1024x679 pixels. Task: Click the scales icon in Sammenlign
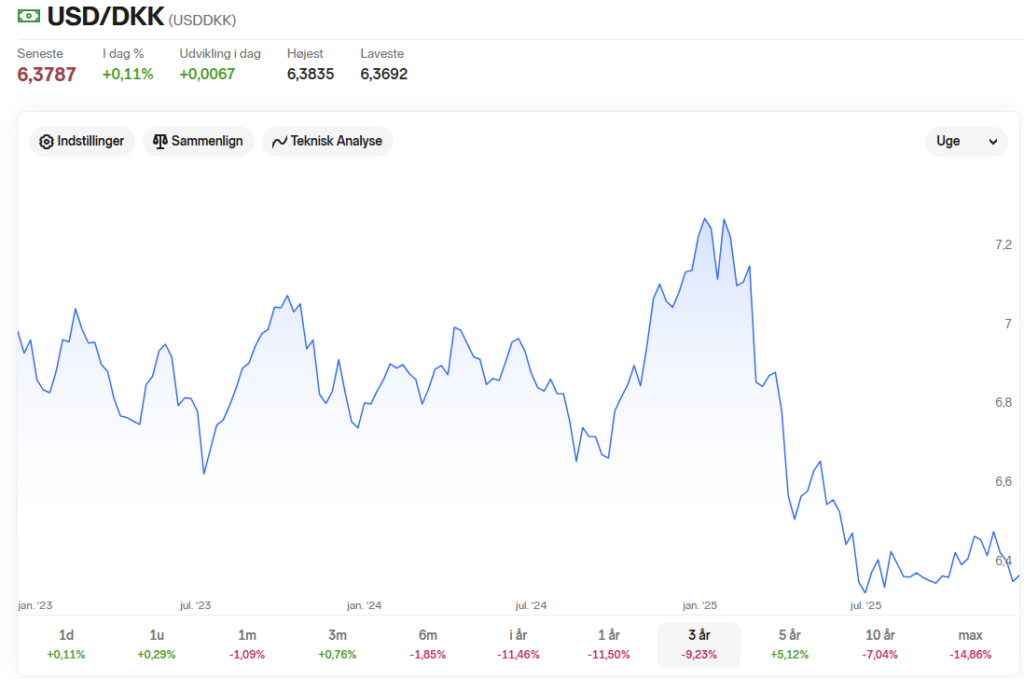click(160, 141)
